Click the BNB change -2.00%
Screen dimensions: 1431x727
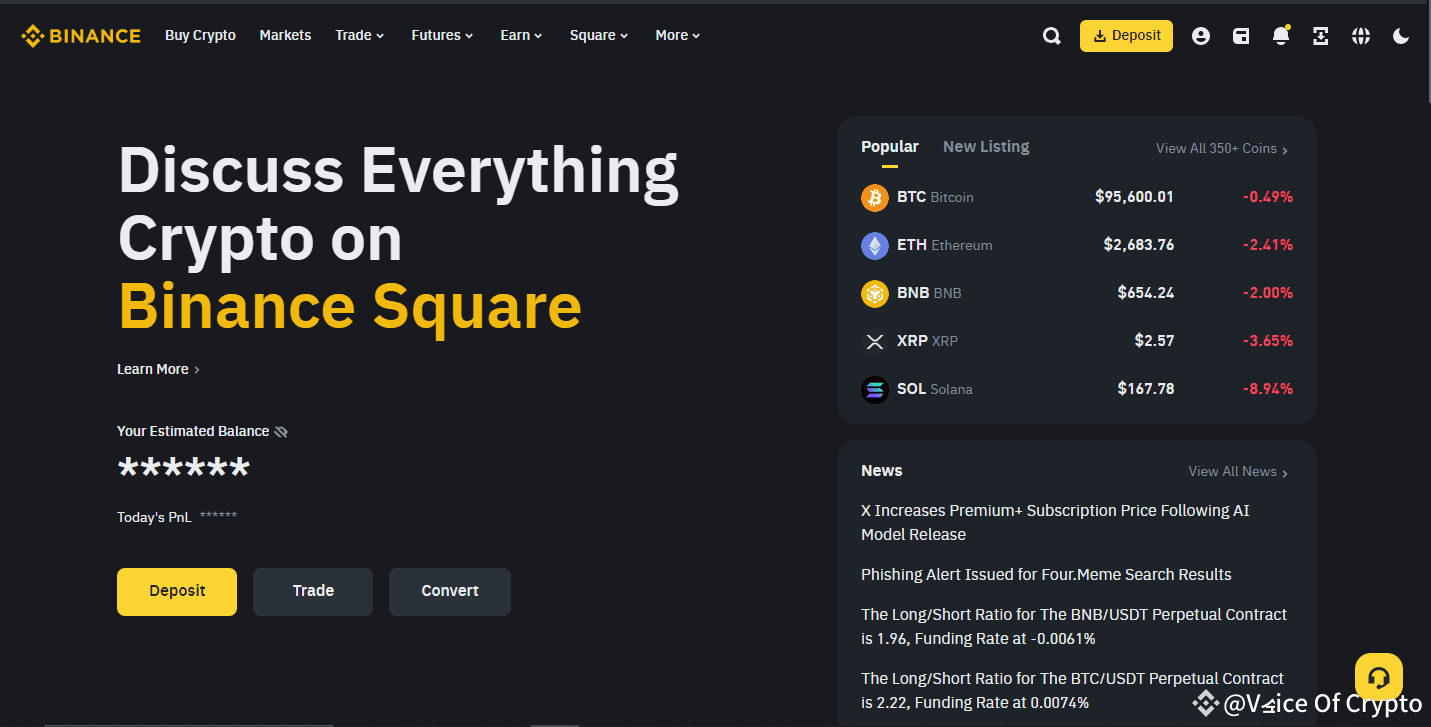pos(1268,293)
